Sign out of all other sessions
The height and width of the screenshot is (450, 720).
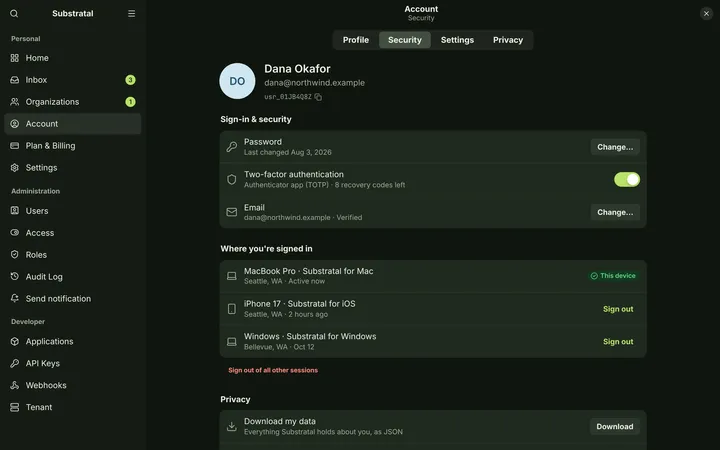273,370
